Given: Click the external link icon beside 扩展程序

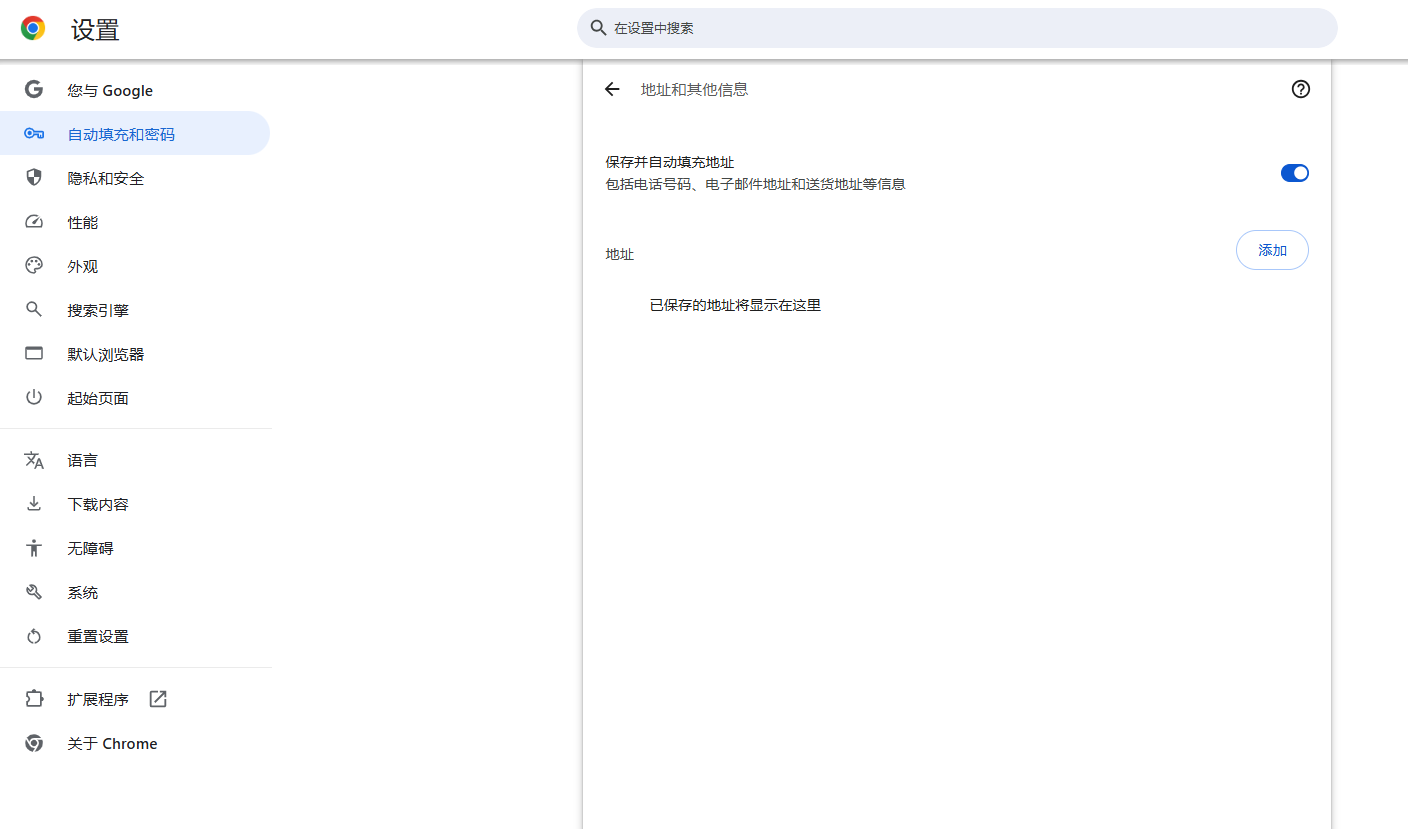Looking at the screenshot, I should coord(158,699).
